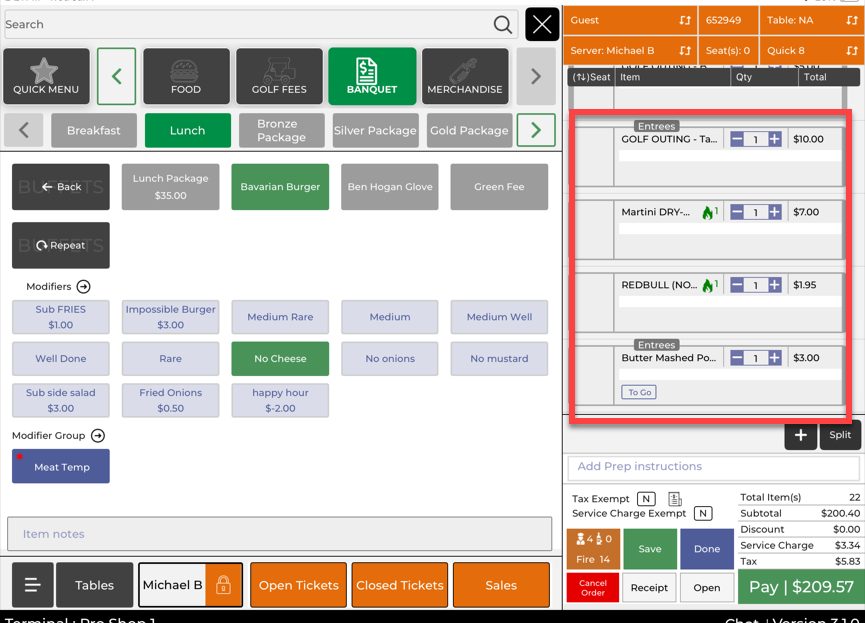Viewport: 865px width, 623px height.
Task: Click the search magnifier icon
Action: (503, 25)
